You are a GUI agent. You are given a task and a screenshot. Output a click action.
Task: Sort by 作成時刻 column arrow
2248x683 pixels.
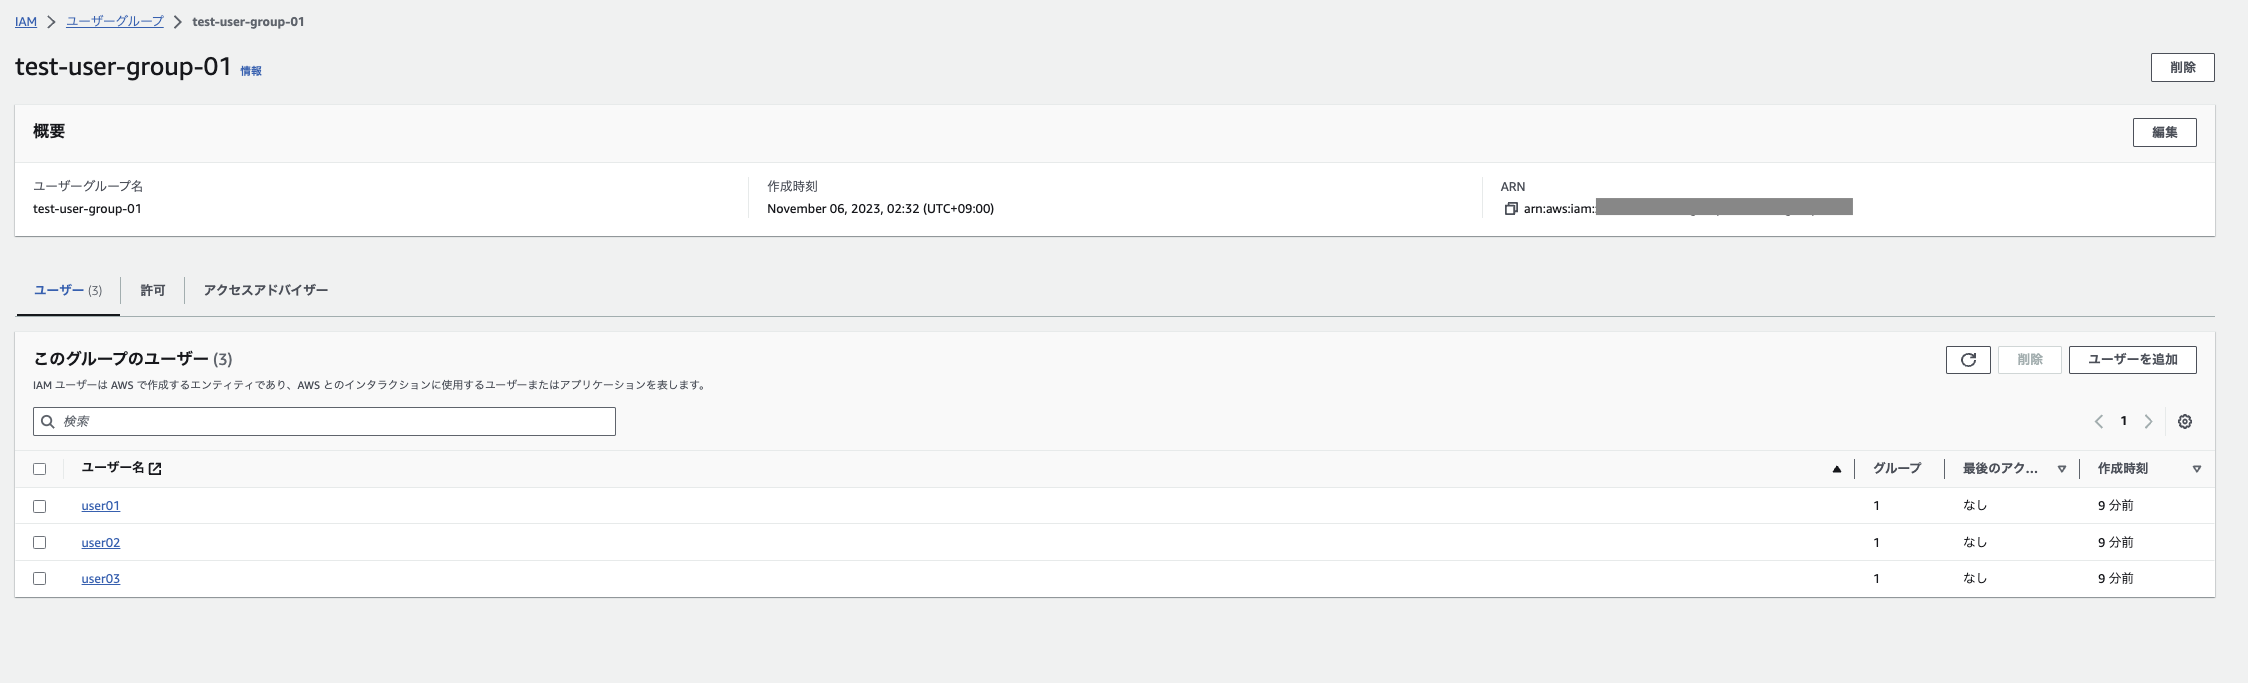[2196, 469]
